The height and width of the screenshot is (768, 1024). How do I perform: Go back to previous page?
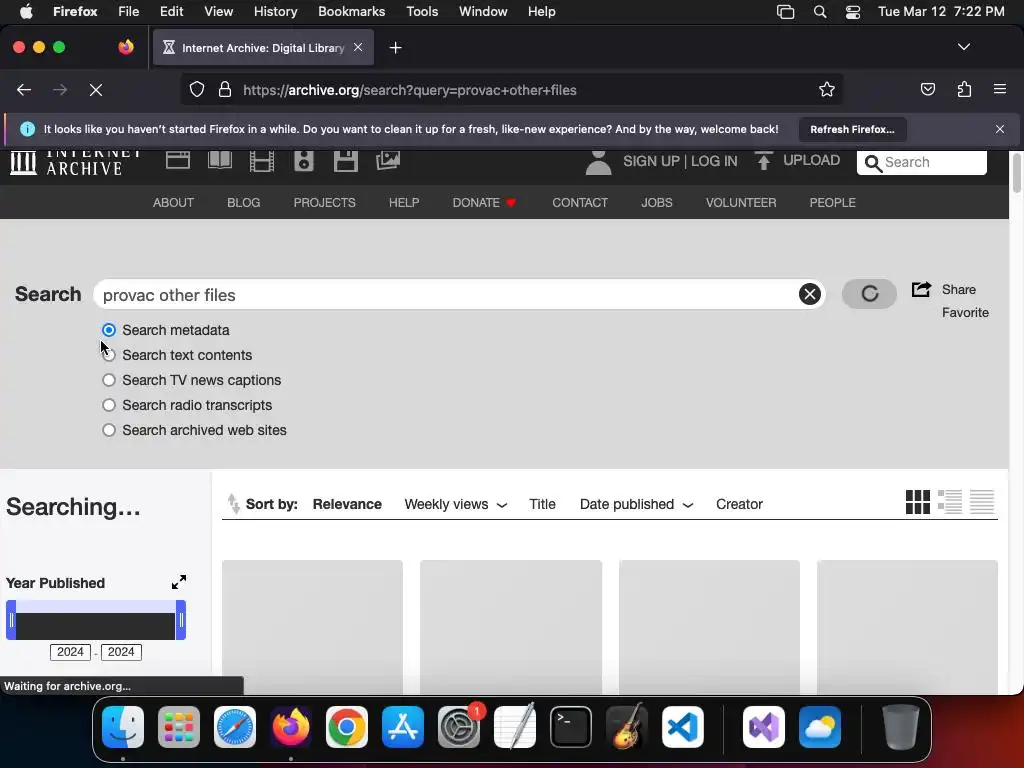(24, 90)
